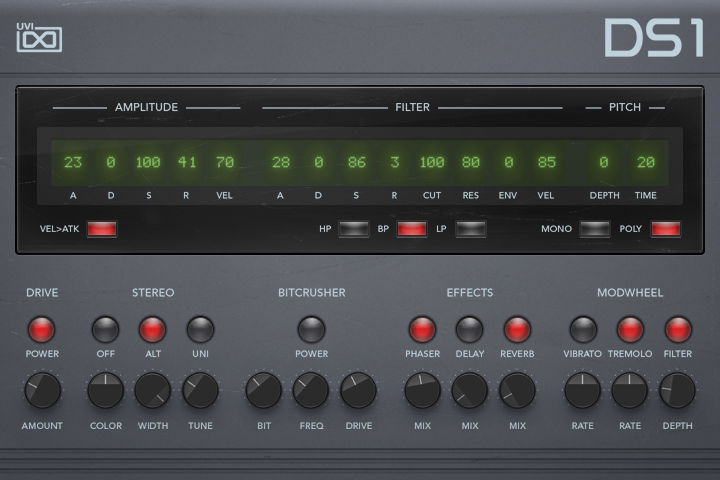This screenshot has width=720, height=480.
Task: Click the bitcrusher DRIVE knob
Action: coord(358,390)
